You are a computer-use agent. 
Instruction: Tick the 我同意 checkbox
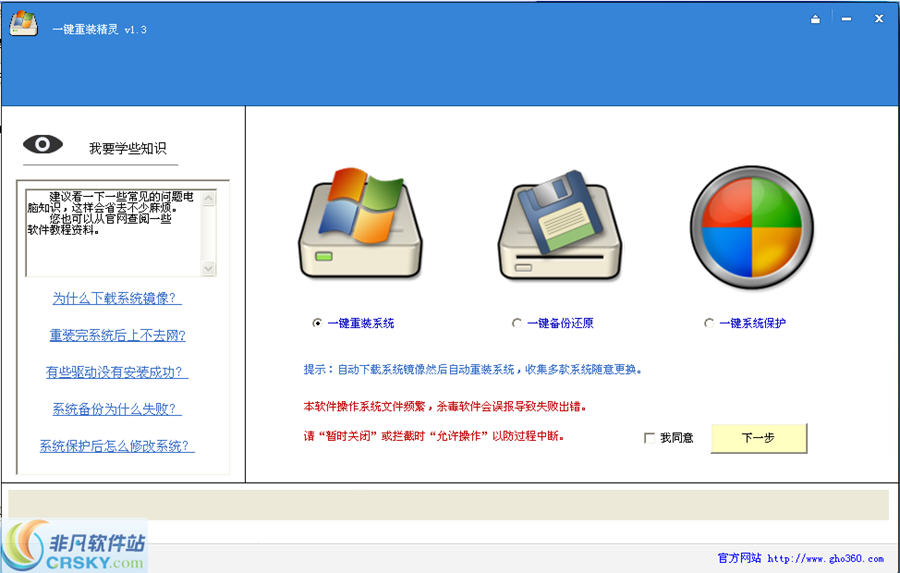[x=649, y=438]
